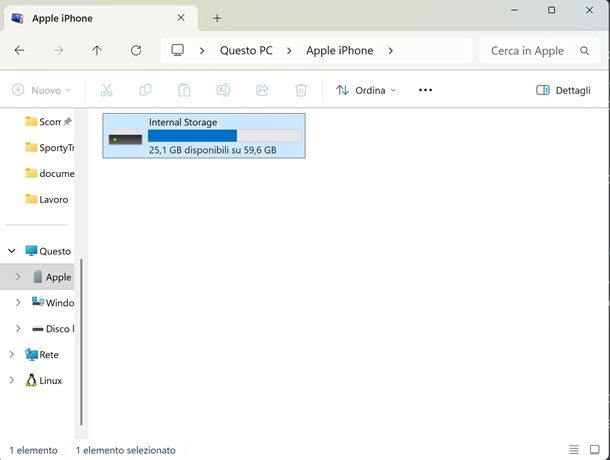610x460 pixels.
Task: Click the Cut scissors icon
Action: click(106, 90)
